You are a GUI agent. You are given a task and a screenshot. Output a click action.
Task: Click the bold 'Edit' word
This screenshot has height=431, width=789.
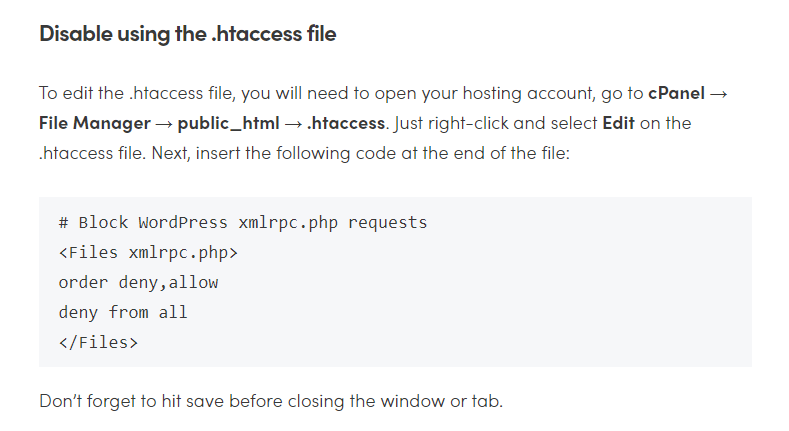[618, 124]
